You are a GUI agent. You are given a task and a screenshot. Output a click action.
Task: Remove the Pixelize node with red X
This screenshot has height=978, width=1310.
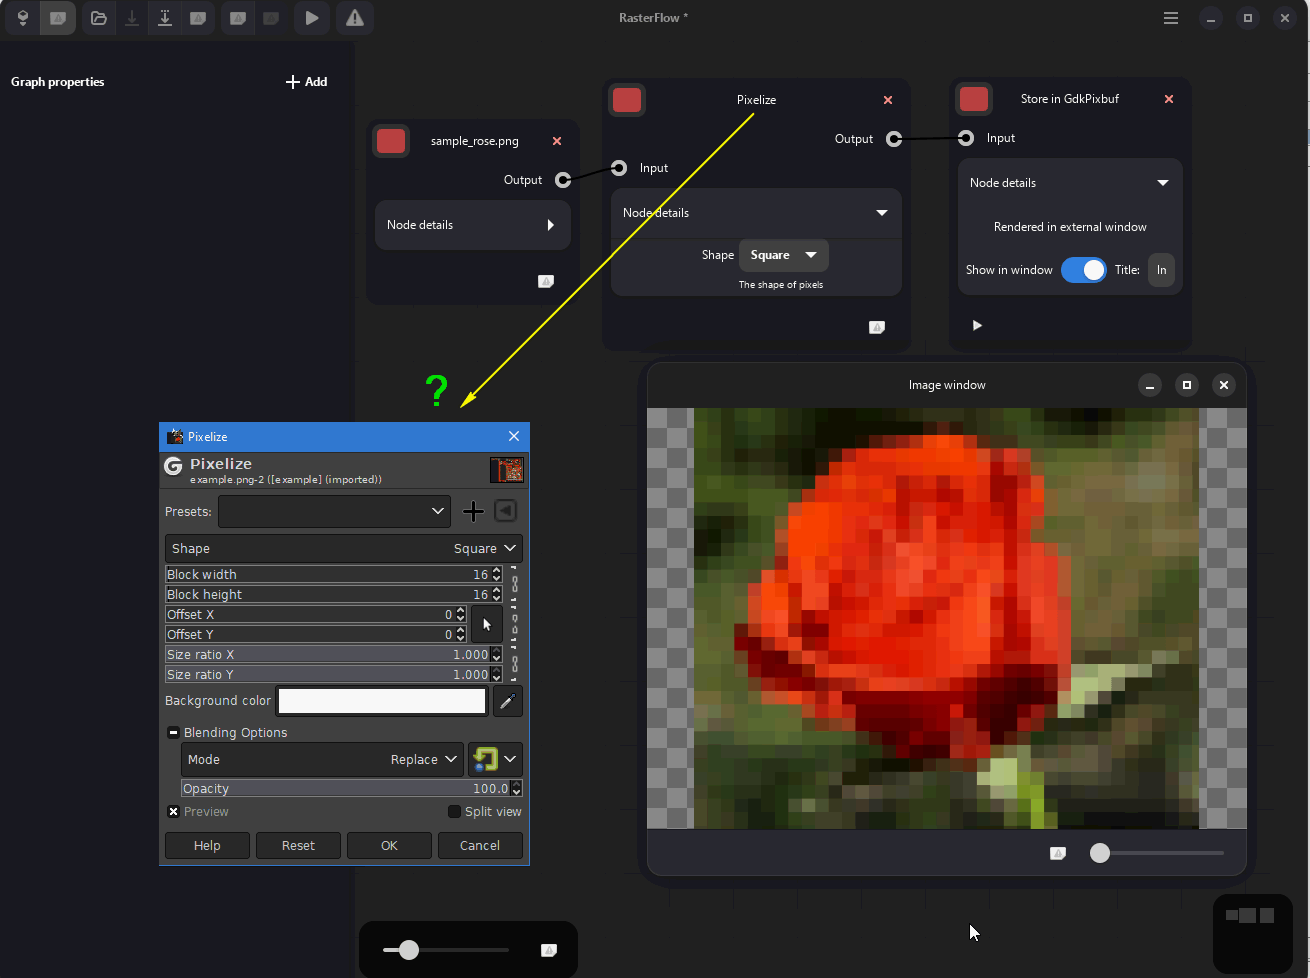[x=888, y=100]
